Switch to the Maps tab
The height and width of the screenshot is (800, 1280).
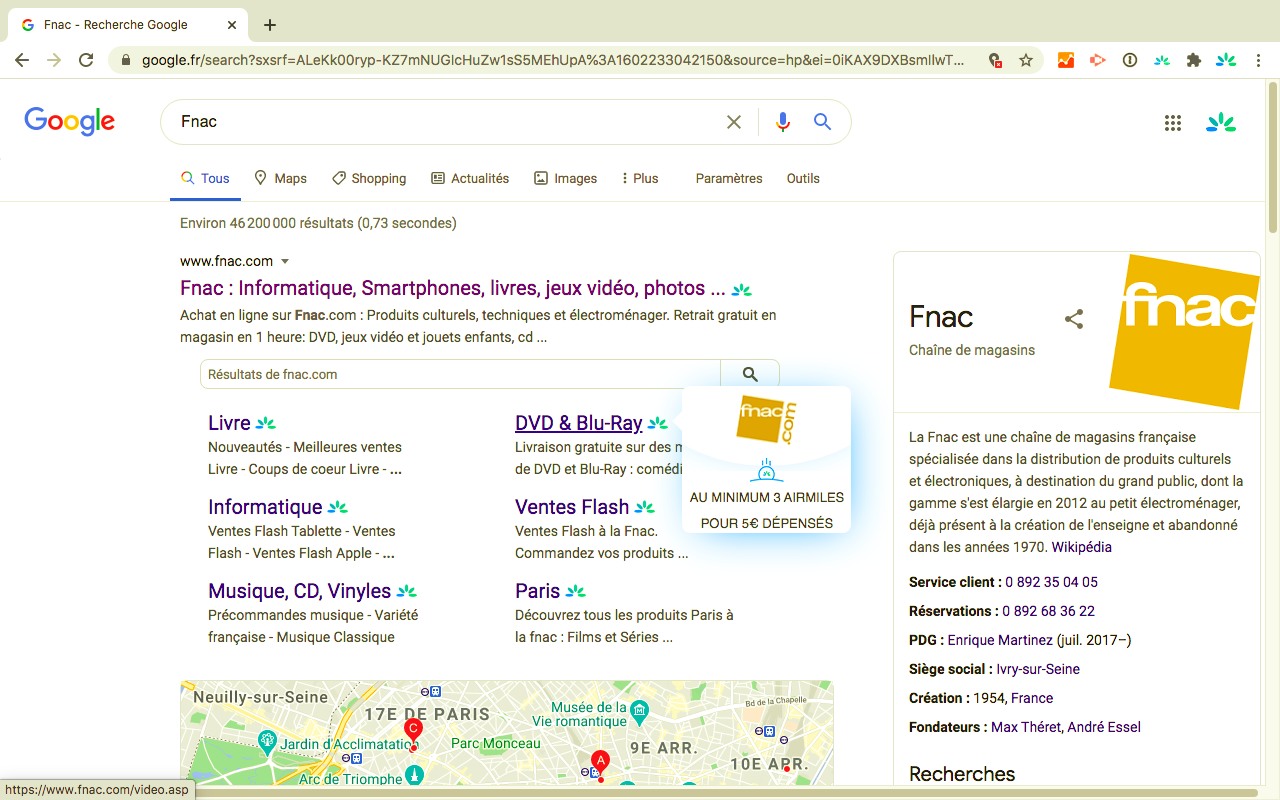click(280, 178)
